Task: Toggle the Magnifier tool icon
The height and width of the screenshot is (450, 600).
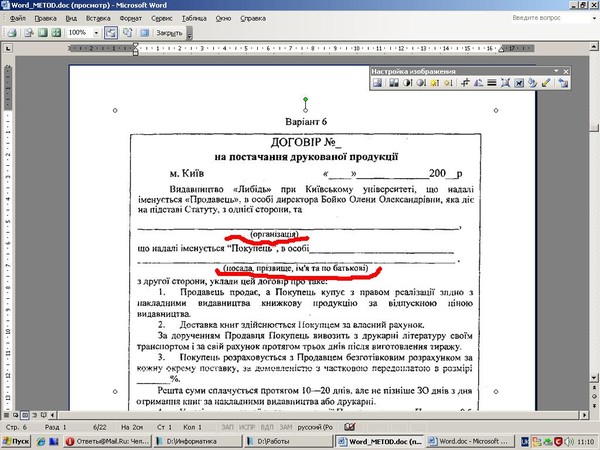Action: (29, 33)
